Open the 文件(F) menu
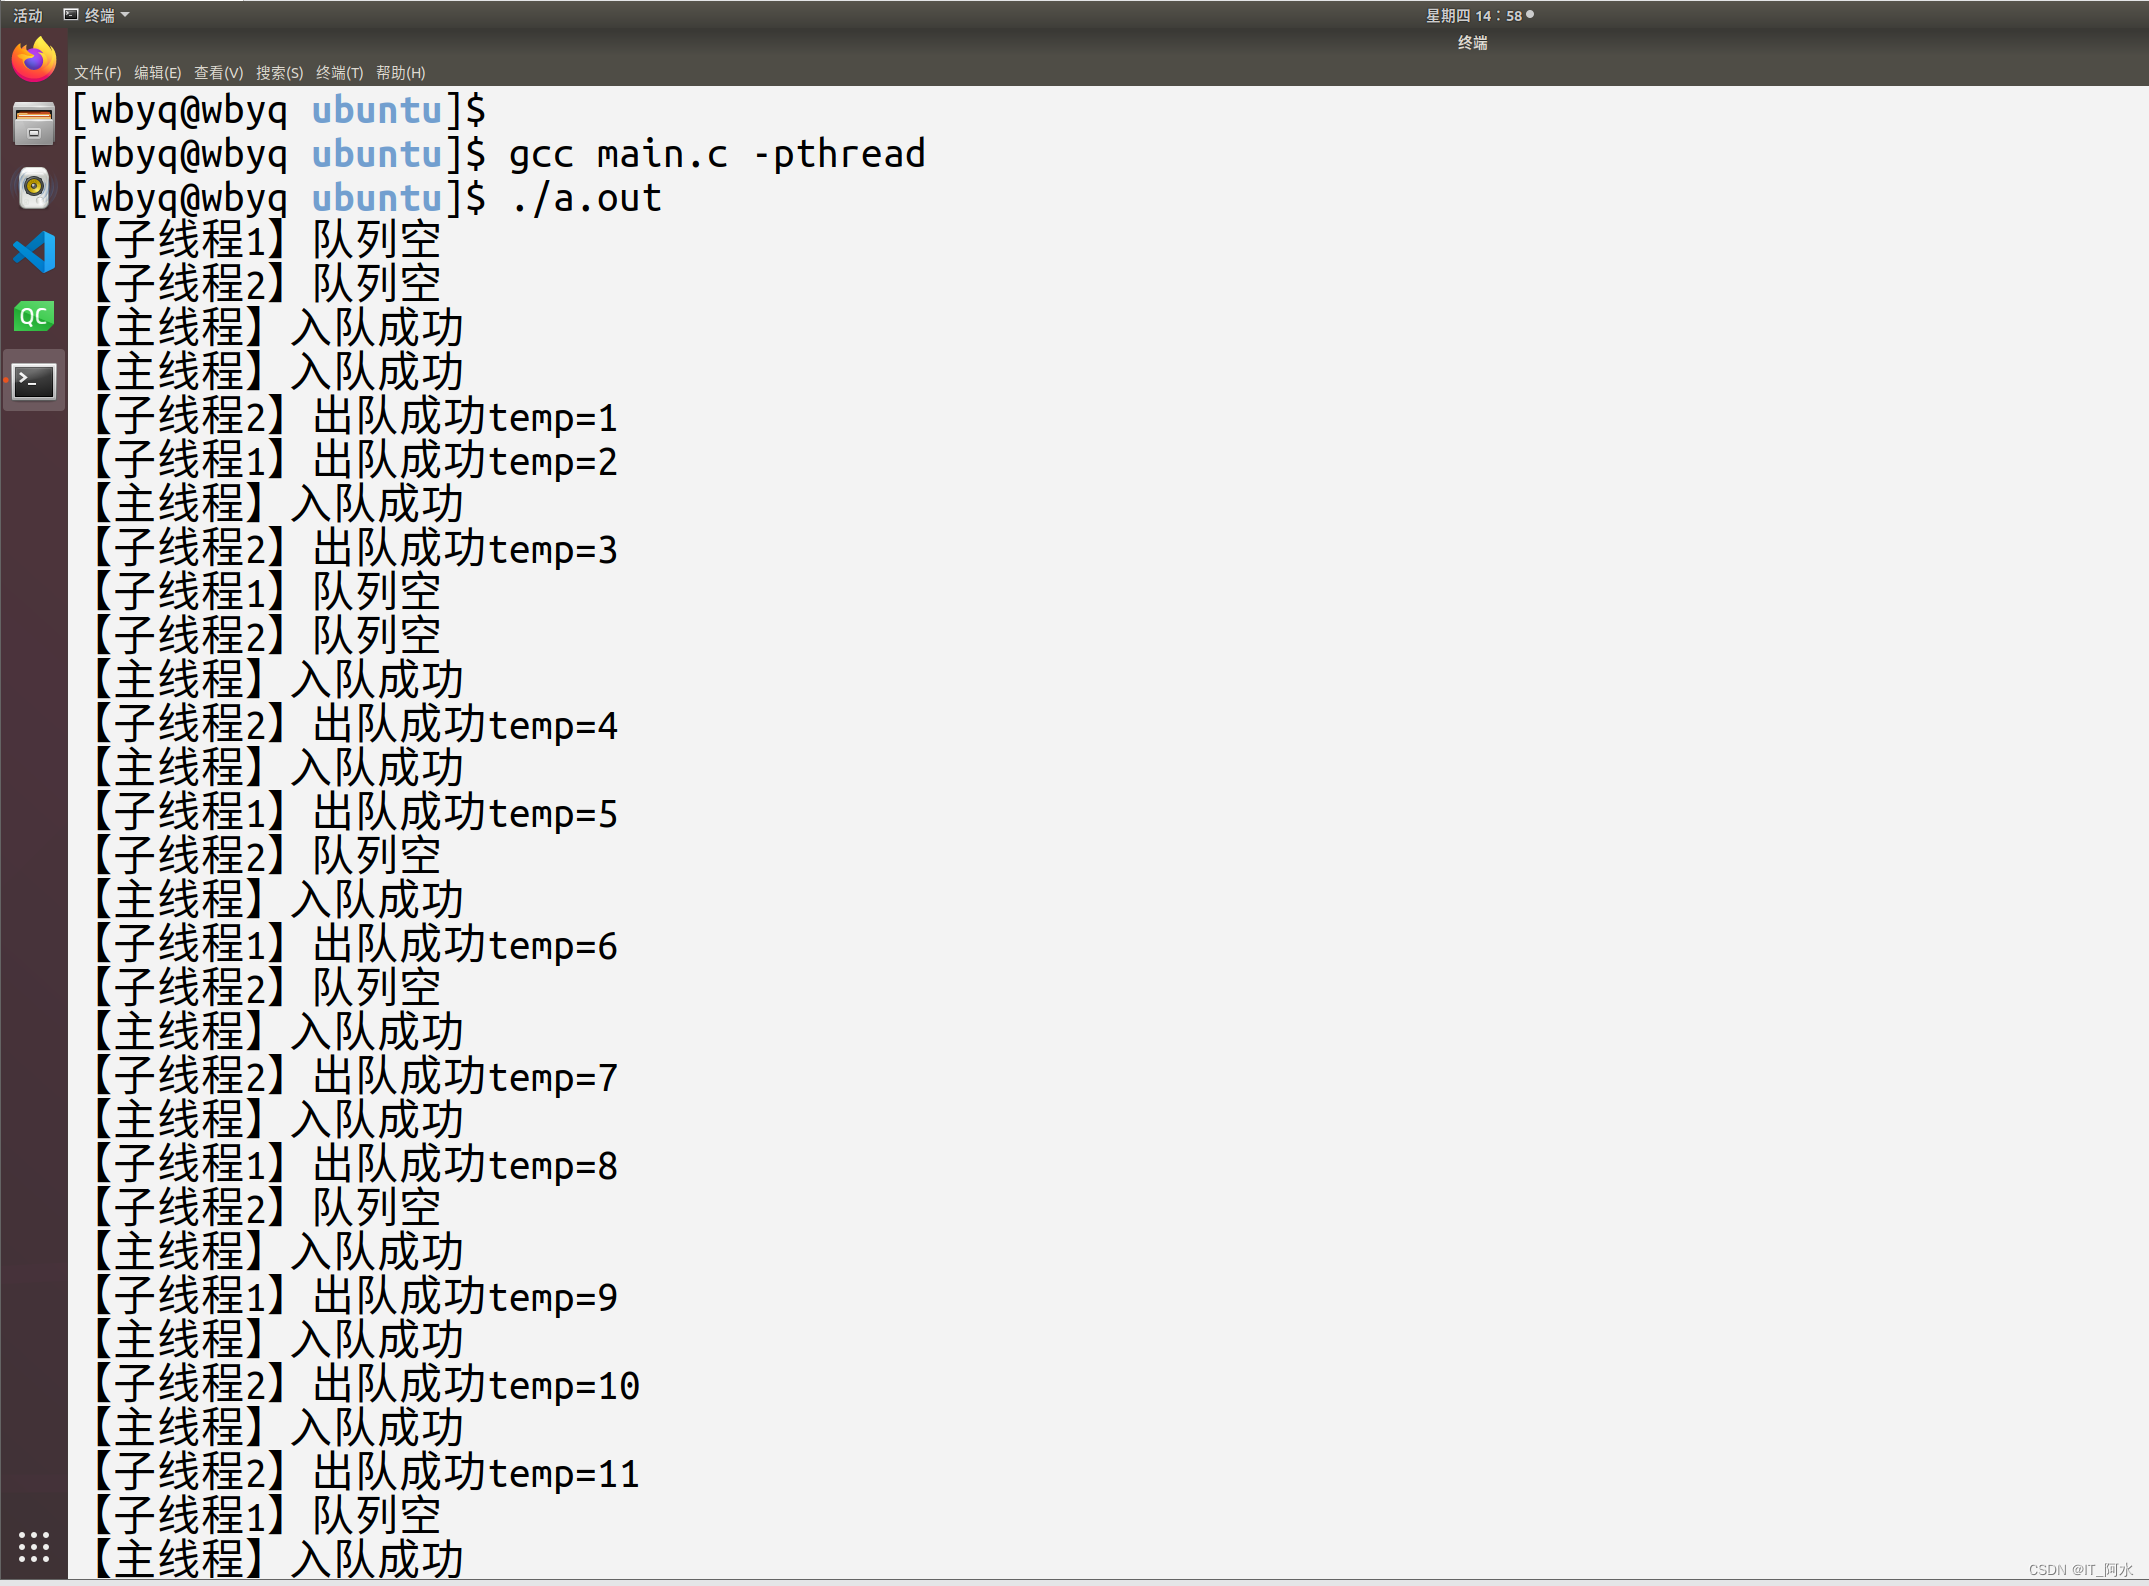The height and width of the screenshot is (1586, 2149). 97,73
